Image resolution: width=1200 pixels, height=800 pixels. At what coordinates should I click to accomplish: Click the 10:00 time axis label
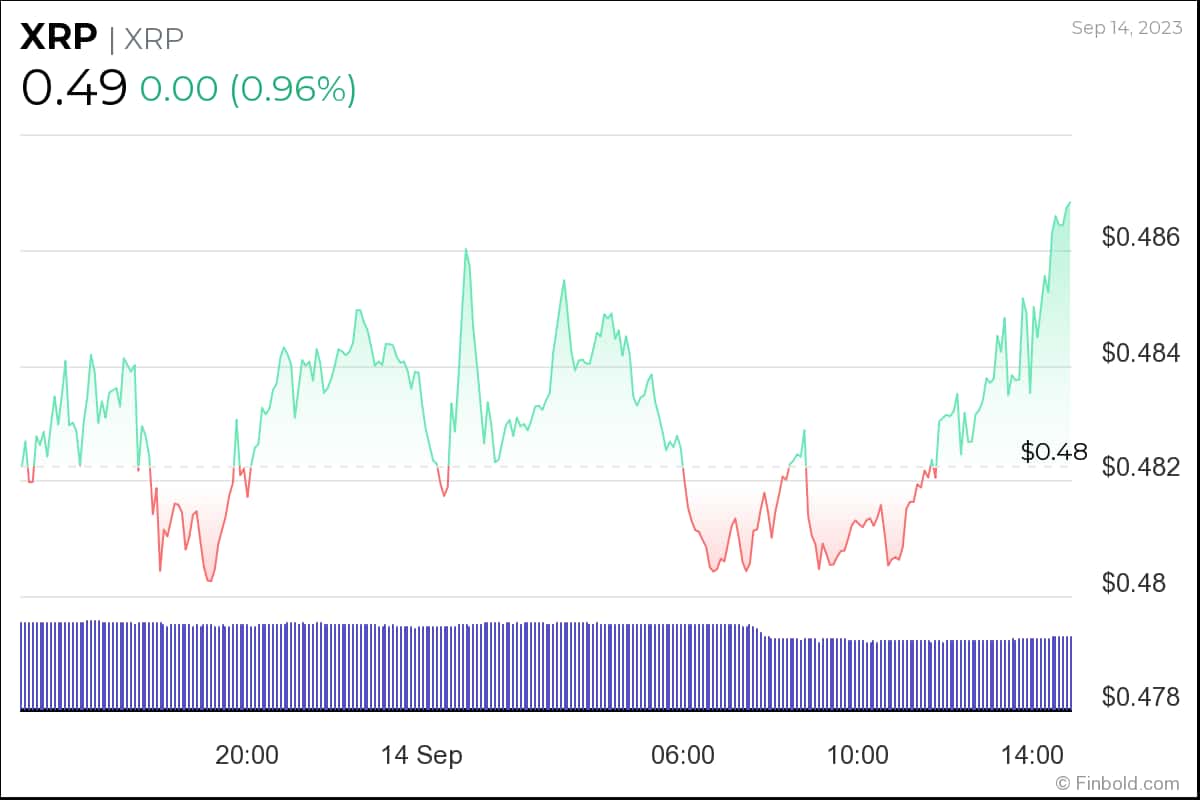click(x=857, y=755)
